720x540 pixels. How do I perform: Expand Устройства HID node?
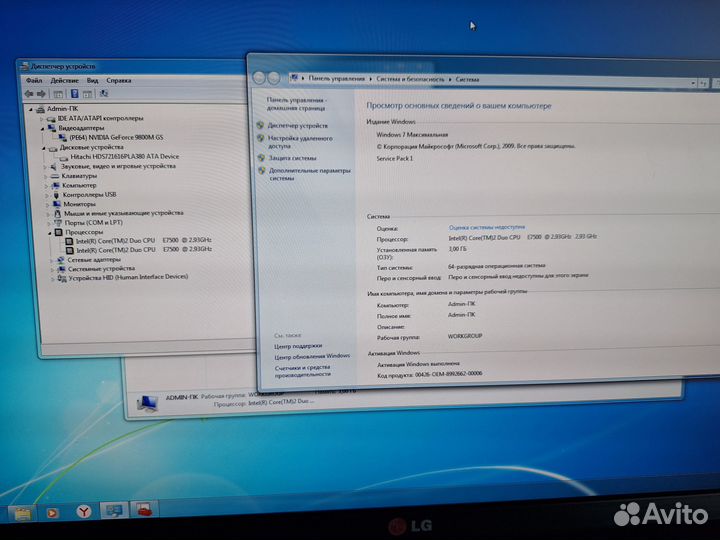point(53,278)
